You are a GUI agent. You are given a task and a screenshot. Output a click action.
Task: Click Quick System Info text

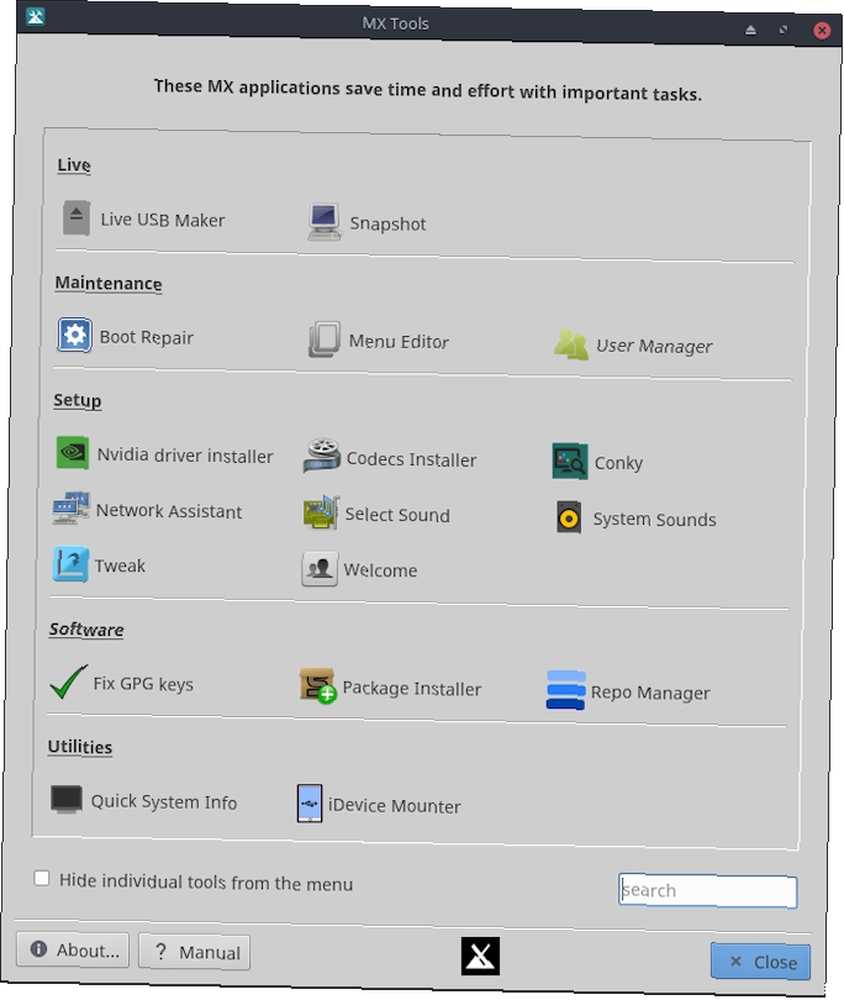pyautogui.click(x=164, y=802)
